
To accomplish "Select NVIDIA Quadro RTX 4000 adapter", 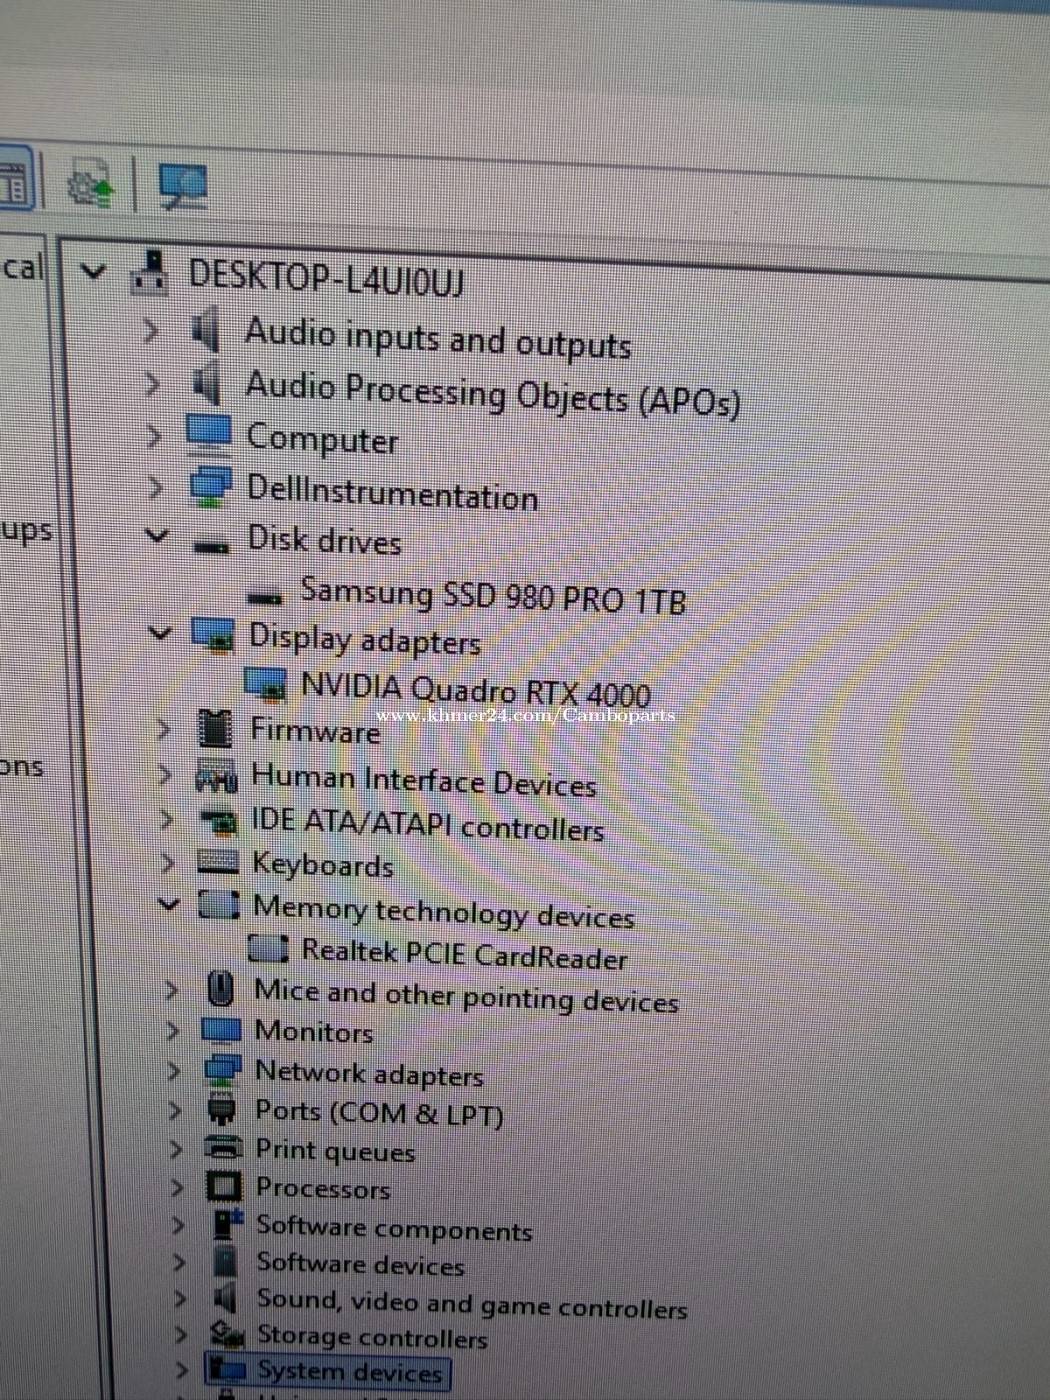I will coord(475,690).
